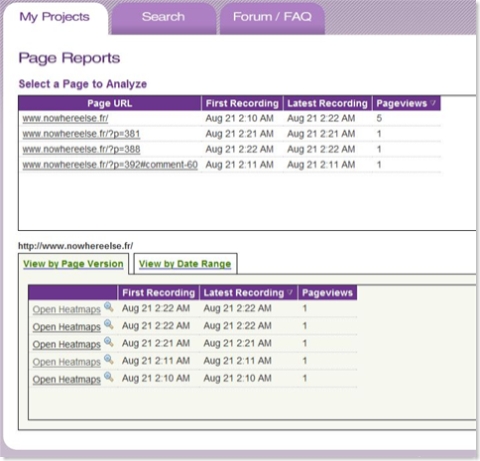
Task: Open Heatmaps for the first 2:22 AM recording
Action: click(67, 309)
